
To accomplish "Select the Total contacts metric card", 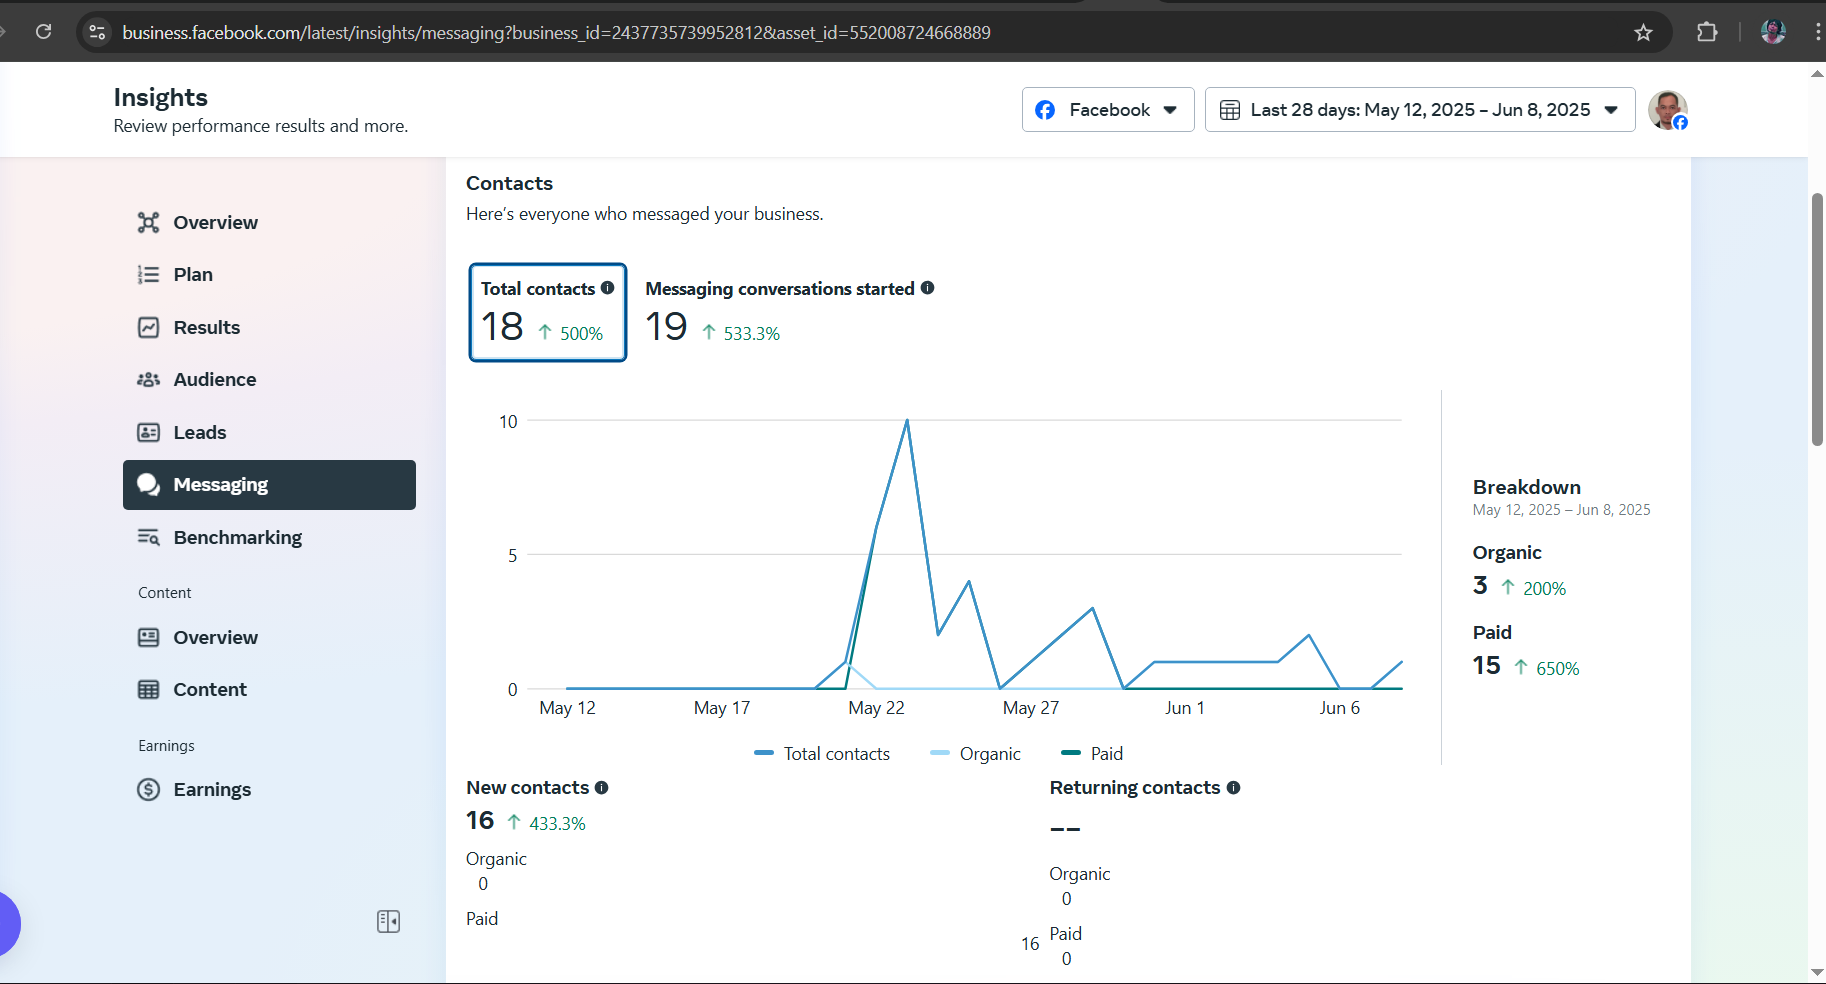I will point(548,312).
